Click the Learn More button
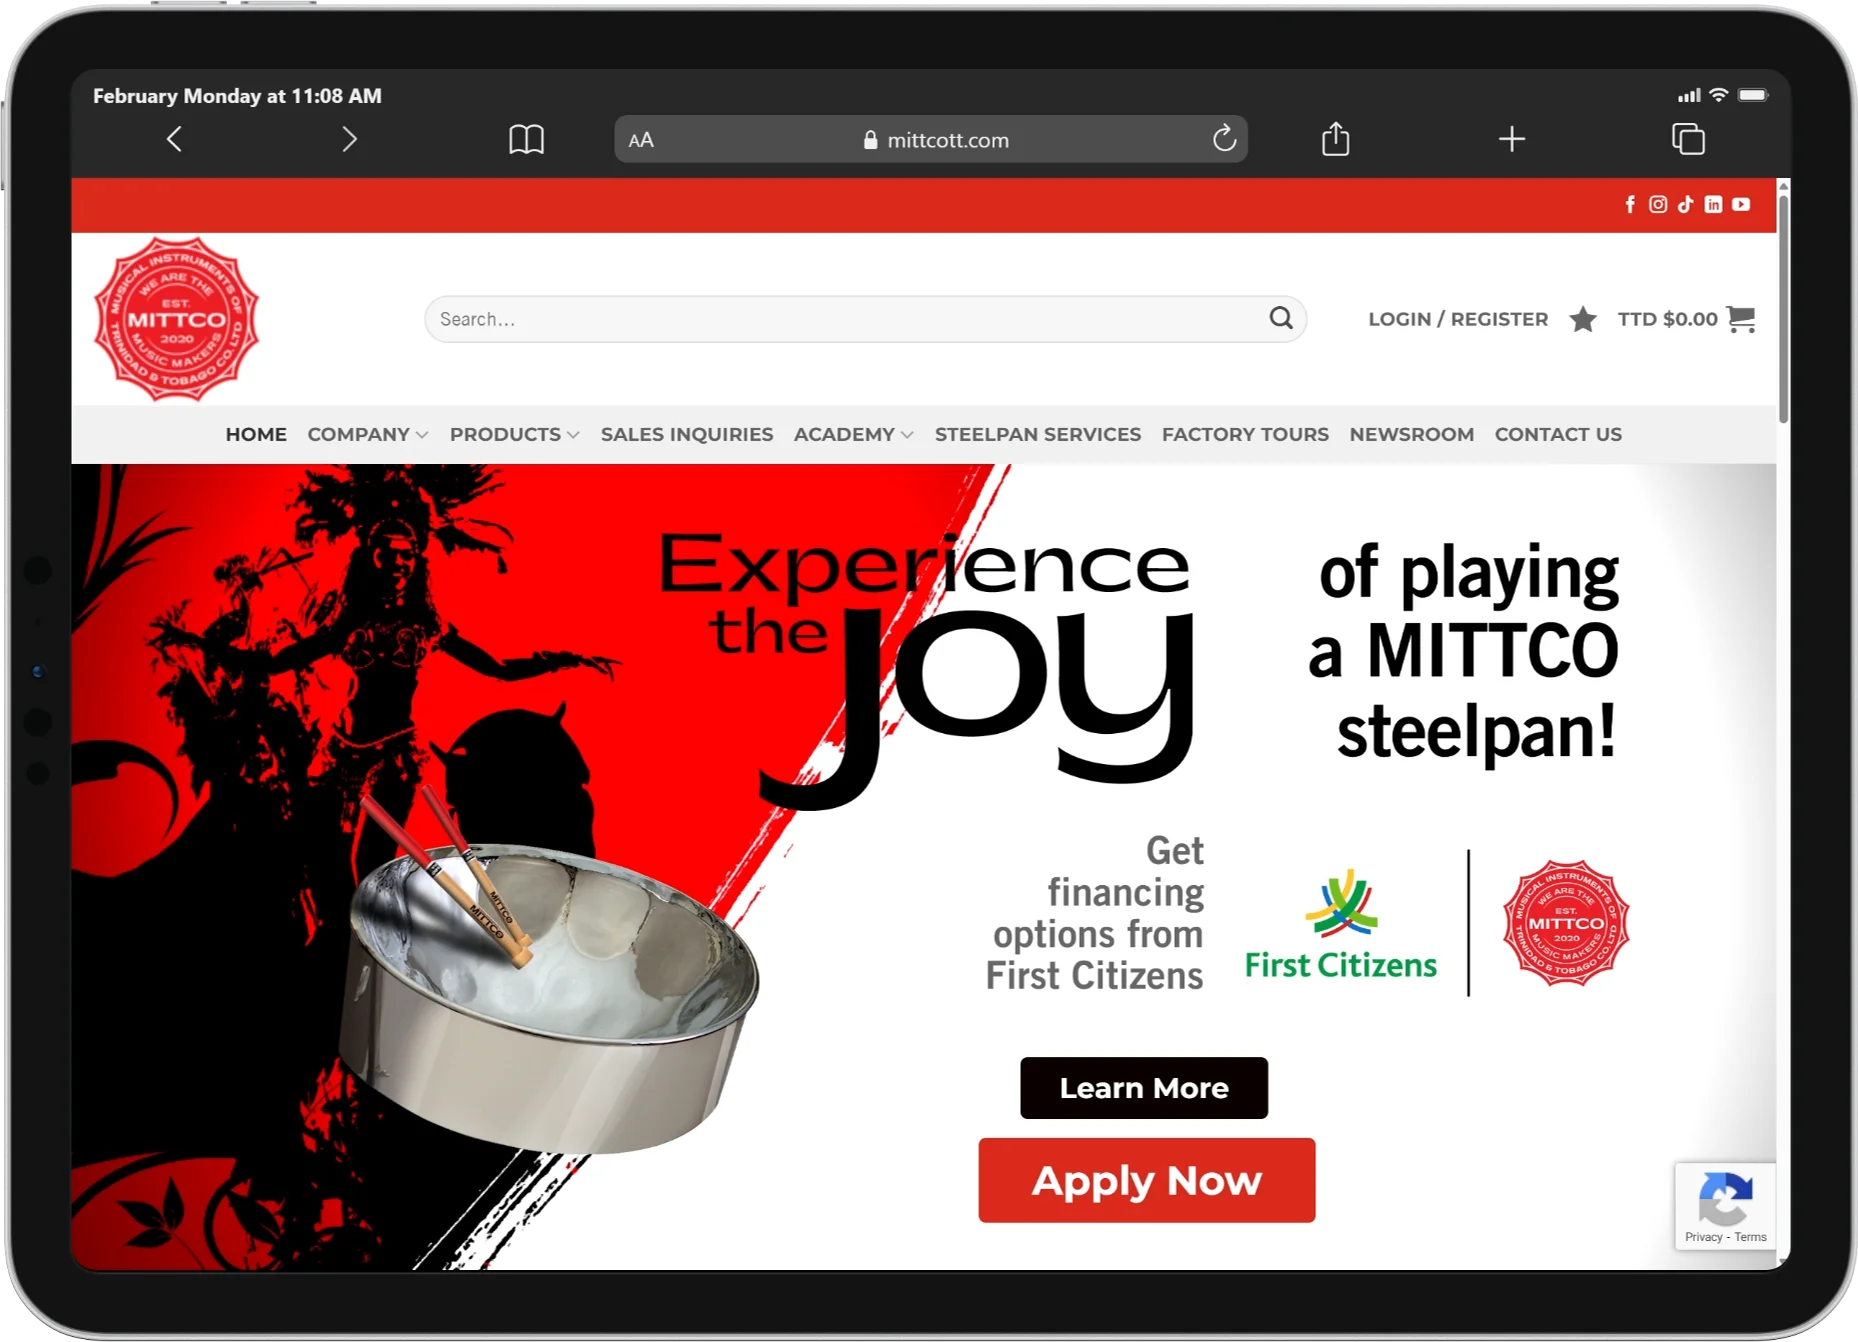Viewport: 1858px width, 1342px height. point(1144,1088)
